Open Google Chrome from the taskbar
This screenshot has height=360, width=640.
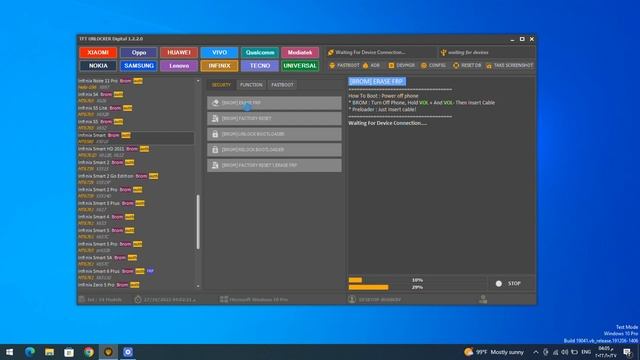[89, 352]
